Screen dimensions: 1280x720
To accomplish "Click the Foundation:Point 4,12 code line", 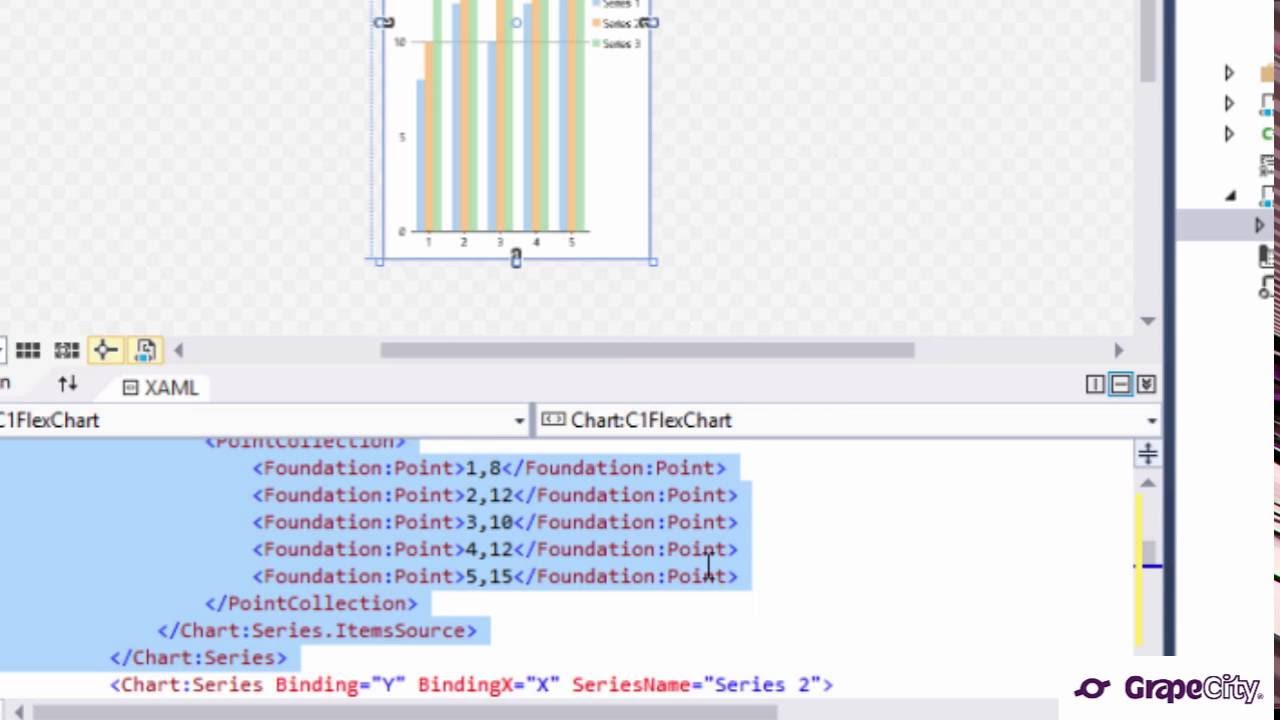I will (495, 549).
